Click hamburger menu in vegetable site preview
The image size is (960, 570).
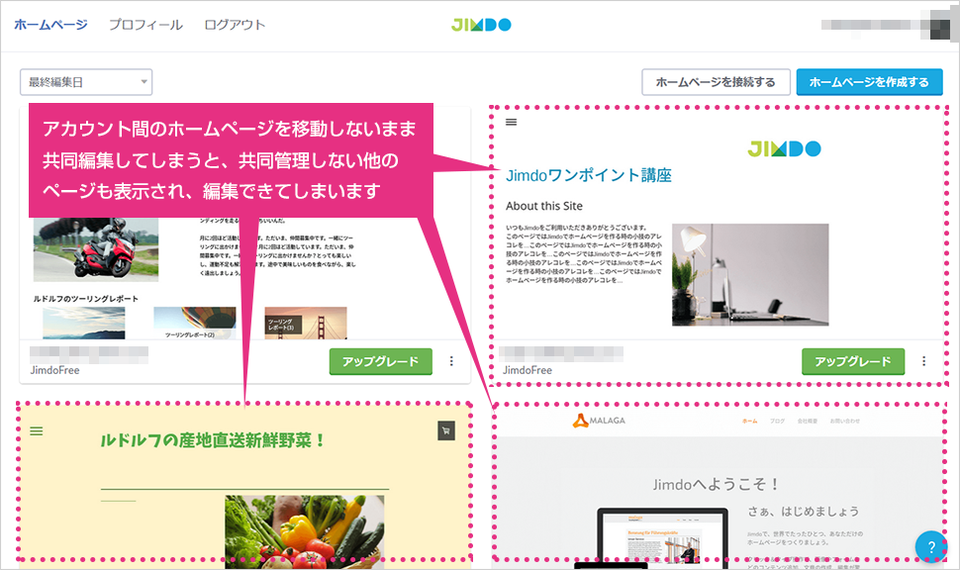pyautogui.click(x=37, y=431)
